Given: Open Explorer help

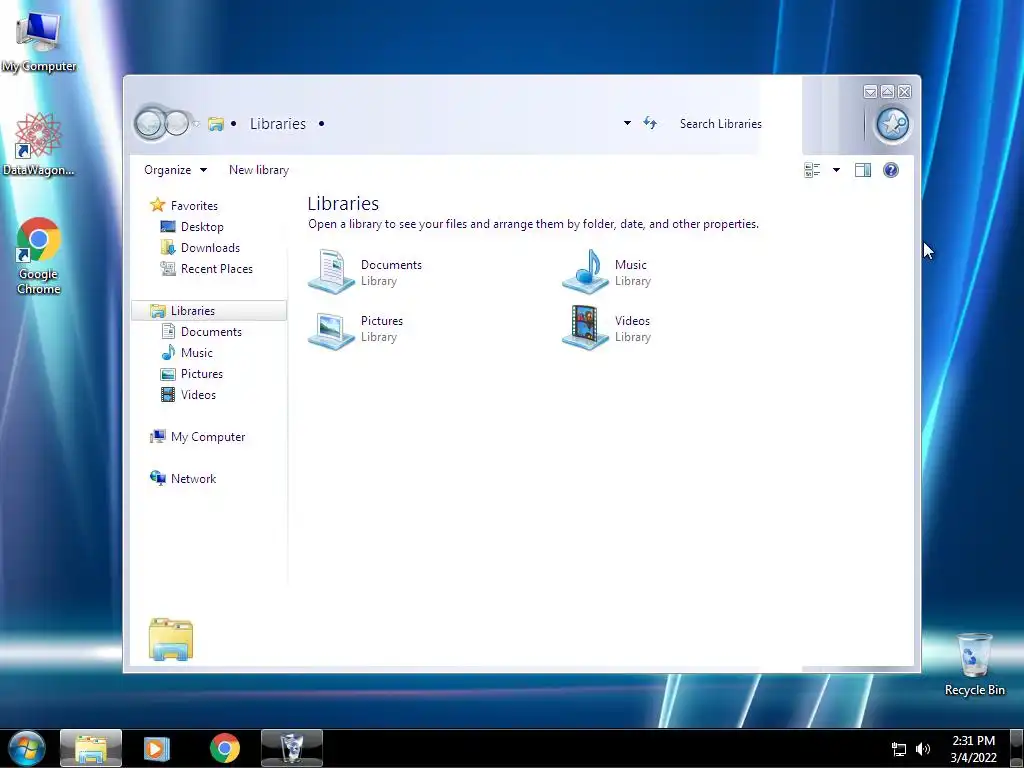Looking at the screenshot, I should 890,170.
